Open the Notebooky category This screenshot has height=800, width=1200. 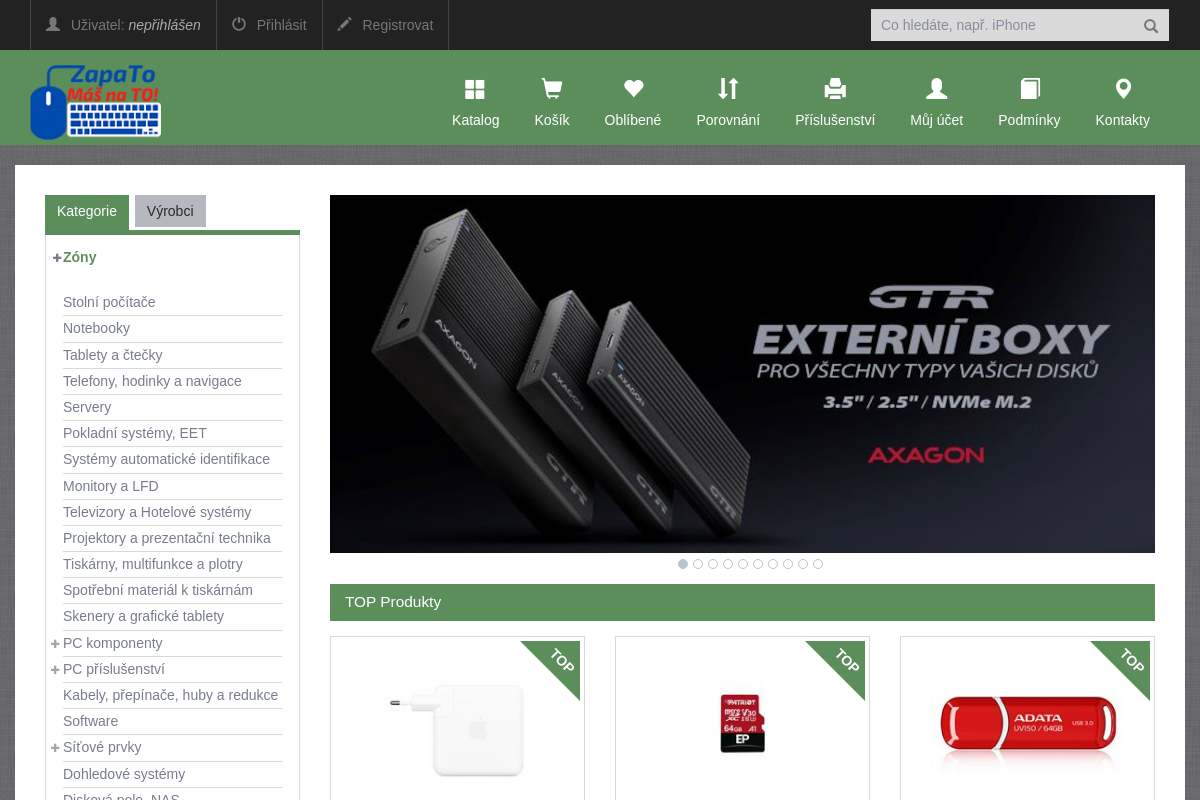[x=96, y=328]
